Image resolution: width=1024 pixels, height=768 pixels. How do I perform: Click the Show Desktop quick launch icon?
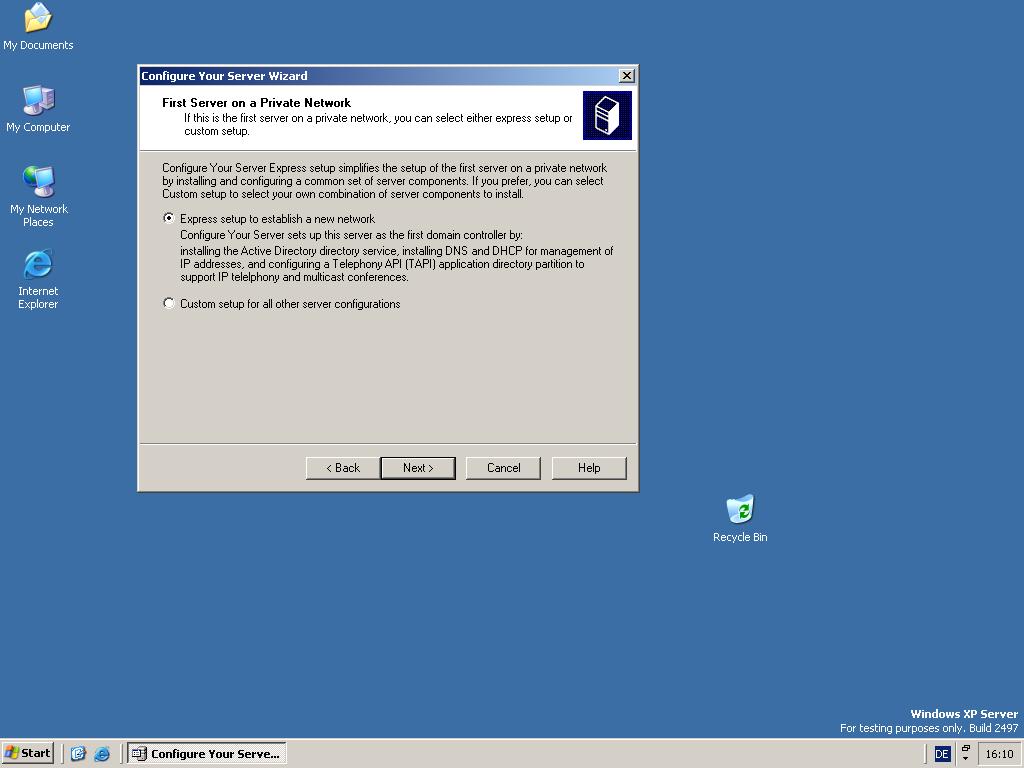coord(78,754)
